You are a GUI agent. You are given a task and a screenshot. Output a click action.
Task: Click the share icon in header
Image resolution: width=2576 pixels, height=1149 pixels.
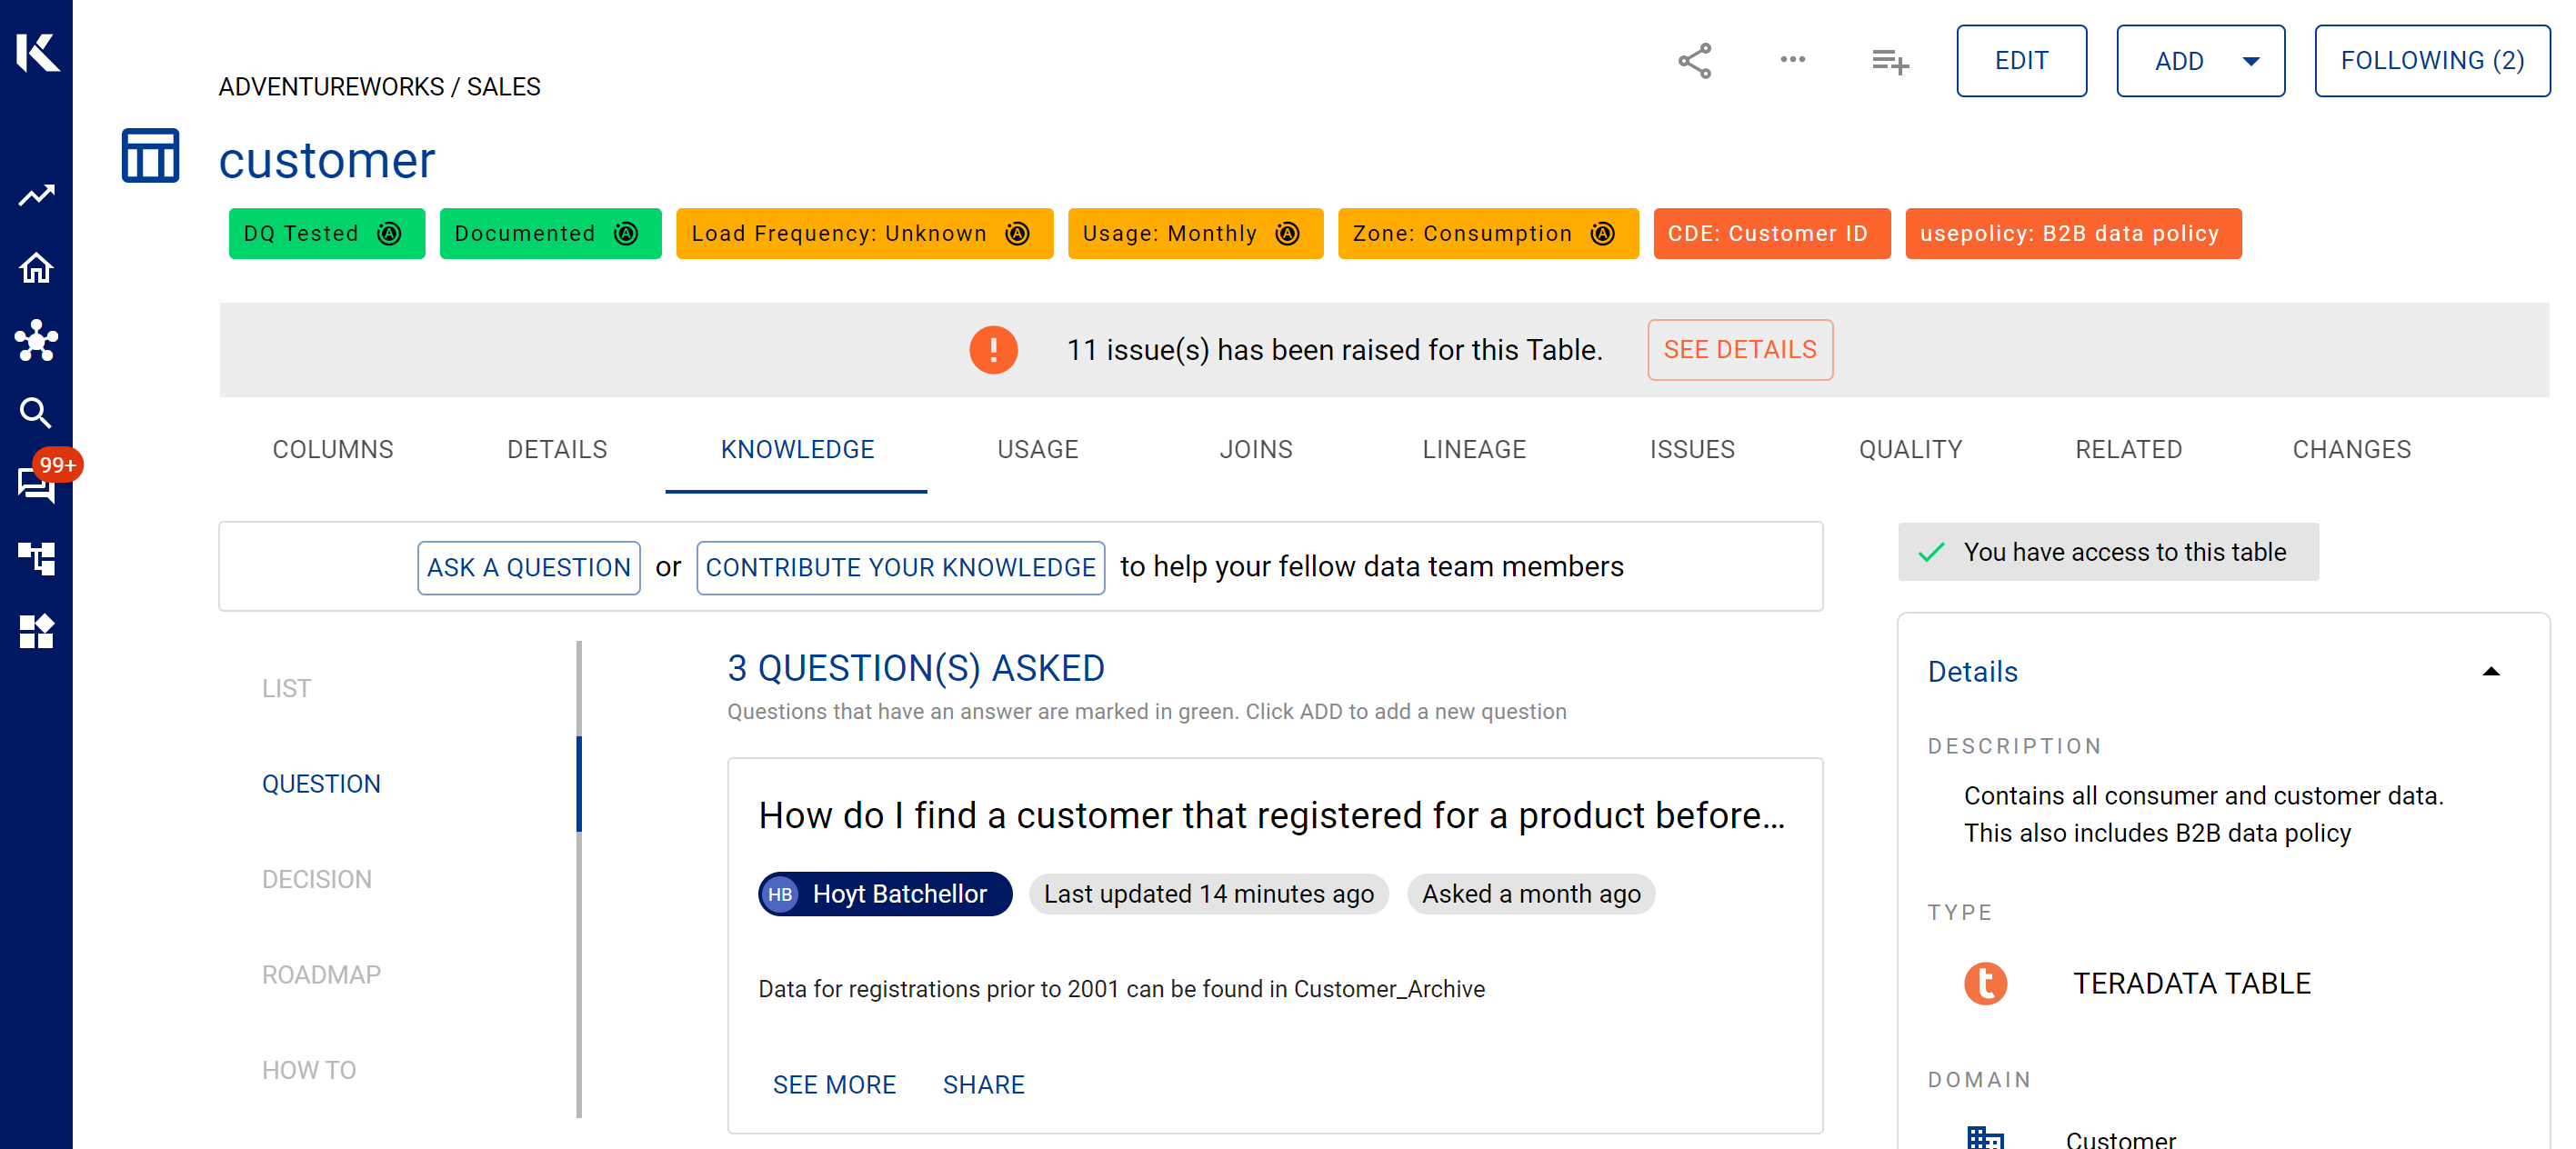tap(1694, 61)
